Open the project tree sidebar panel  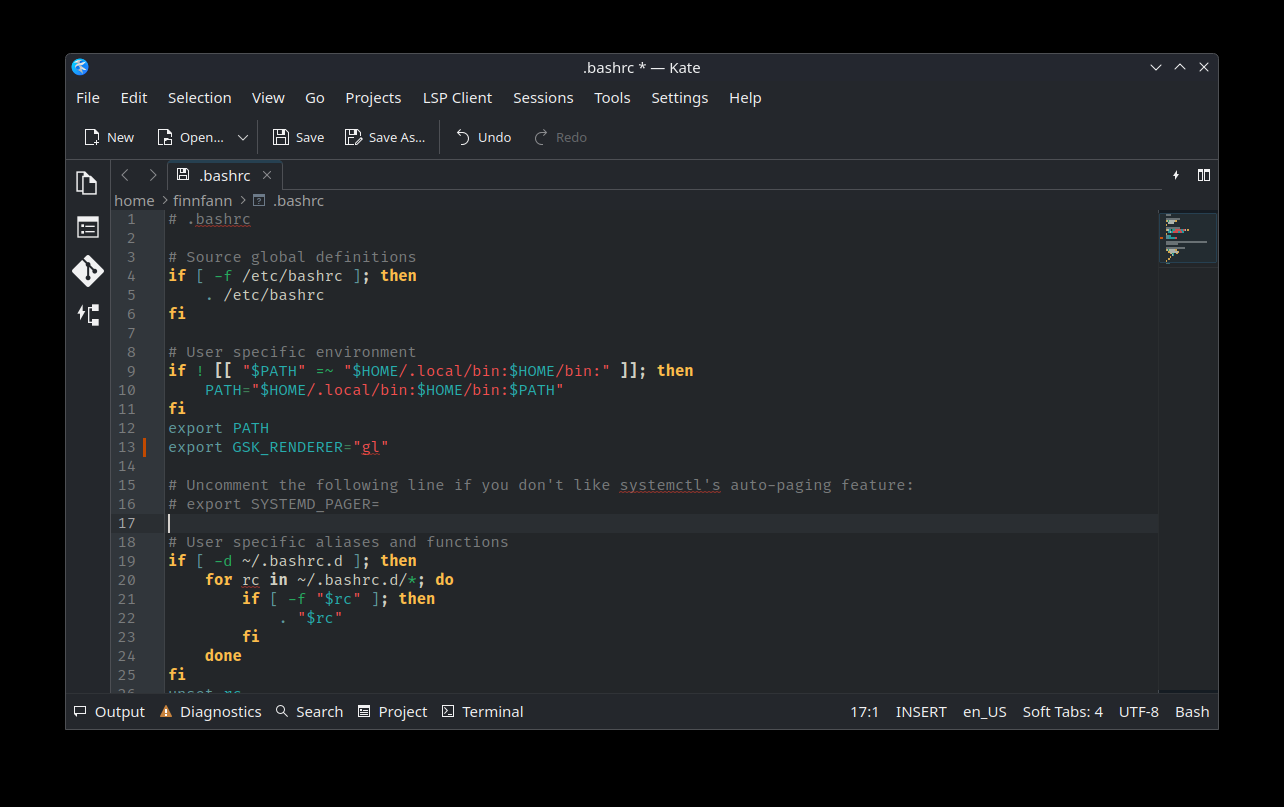coord(88,315)
